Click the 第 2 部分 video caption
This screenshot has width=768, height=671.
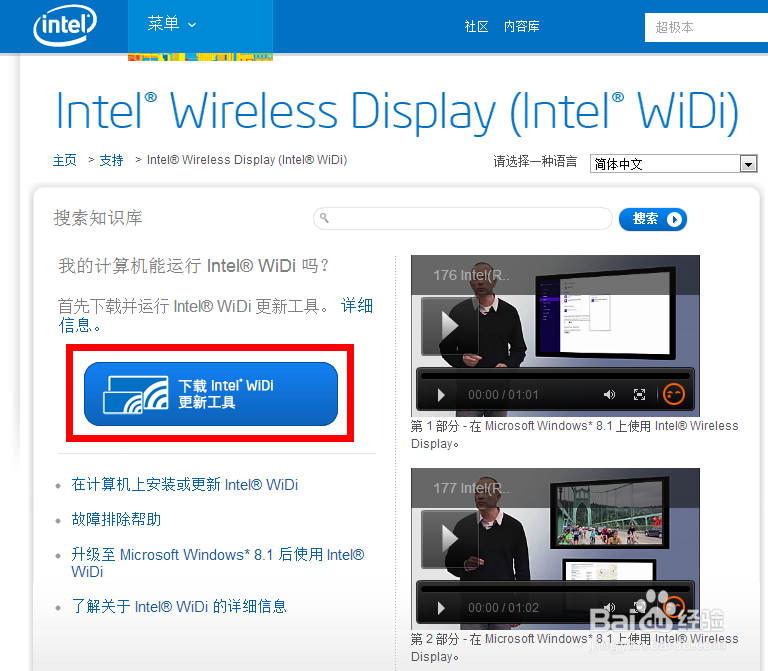575,647
